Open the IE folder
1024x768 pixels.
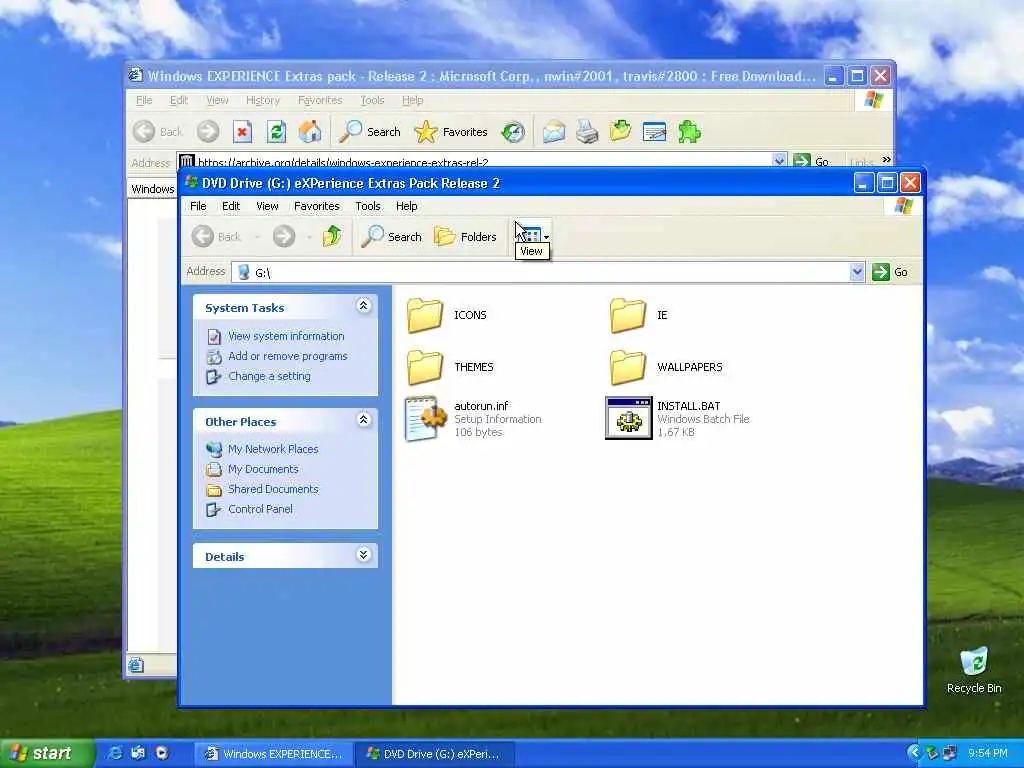click(x=628, y=315)
